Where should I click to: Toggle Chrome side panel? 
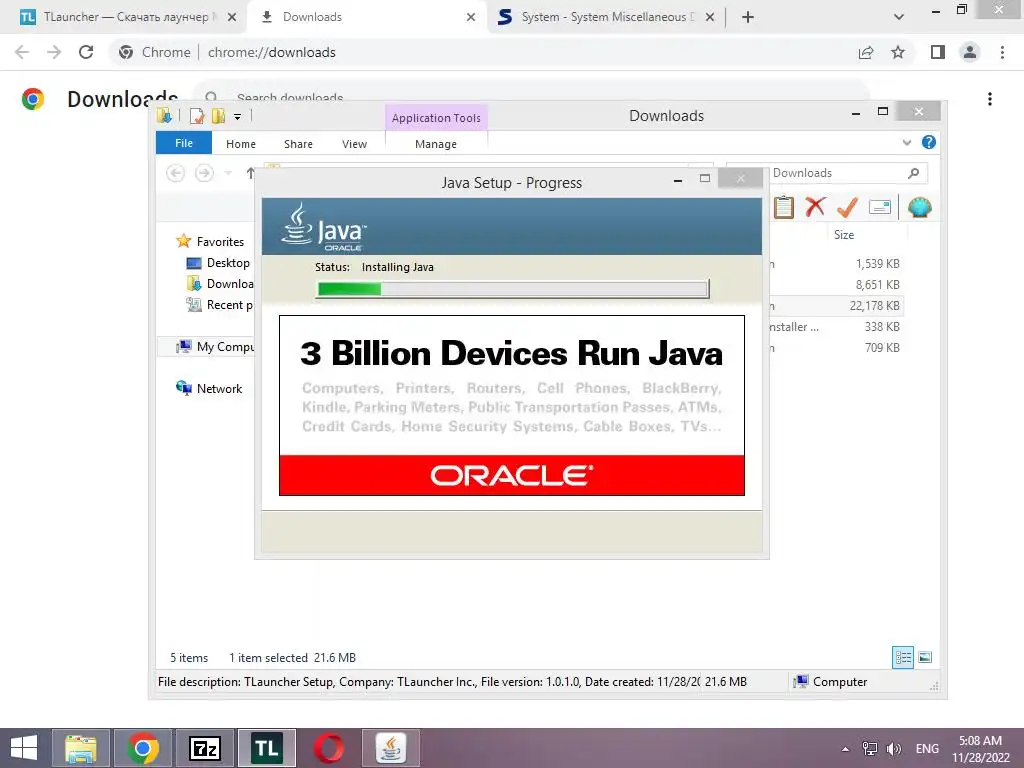pyautogui.click(x=938, y=52)
